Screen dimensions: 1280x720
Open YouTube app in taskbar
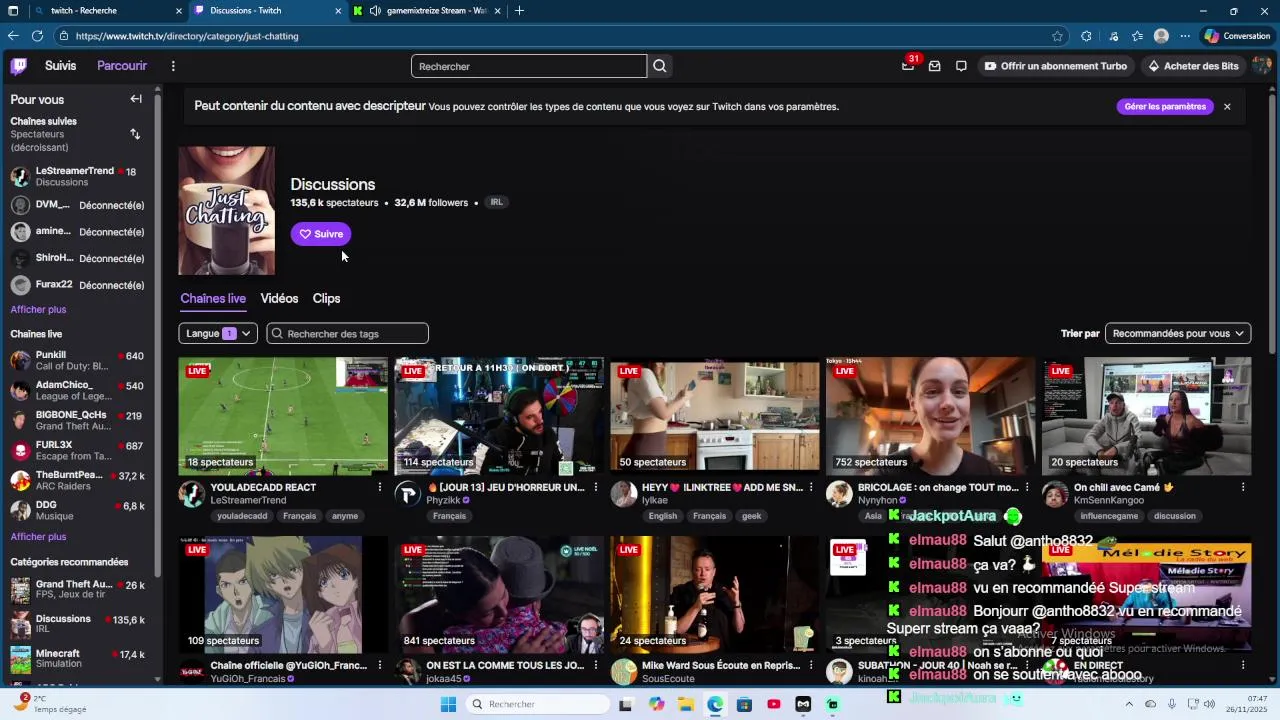click(x=774, y=705)
